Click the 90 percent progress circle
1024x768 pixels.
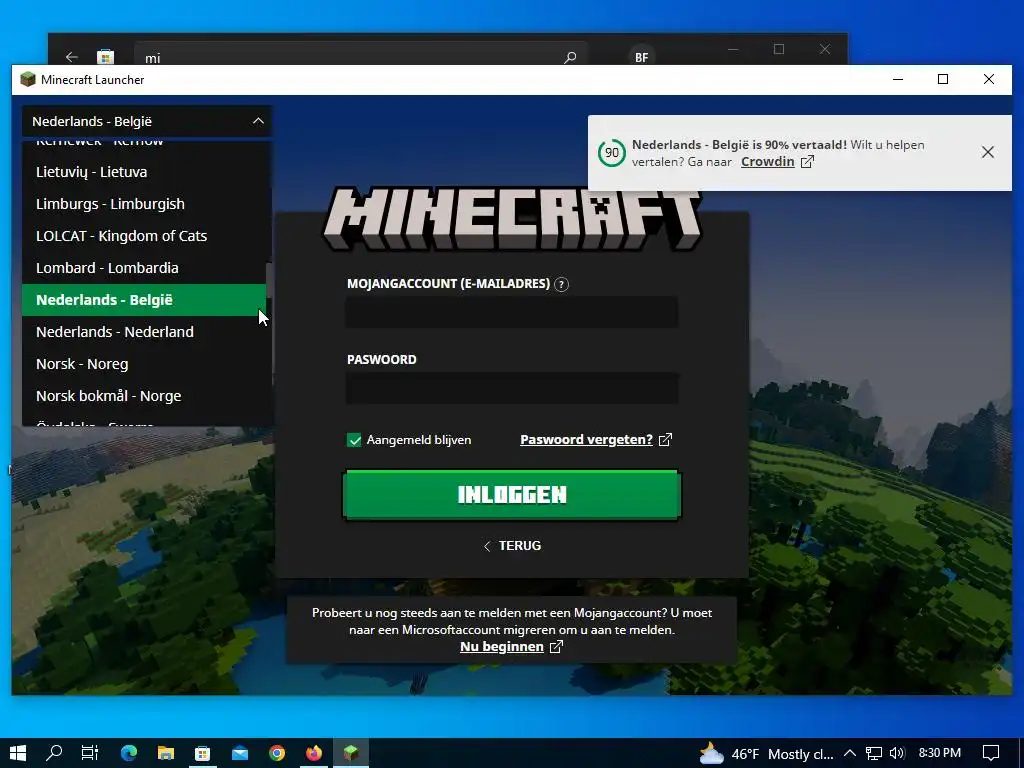(x=612, y=153)
